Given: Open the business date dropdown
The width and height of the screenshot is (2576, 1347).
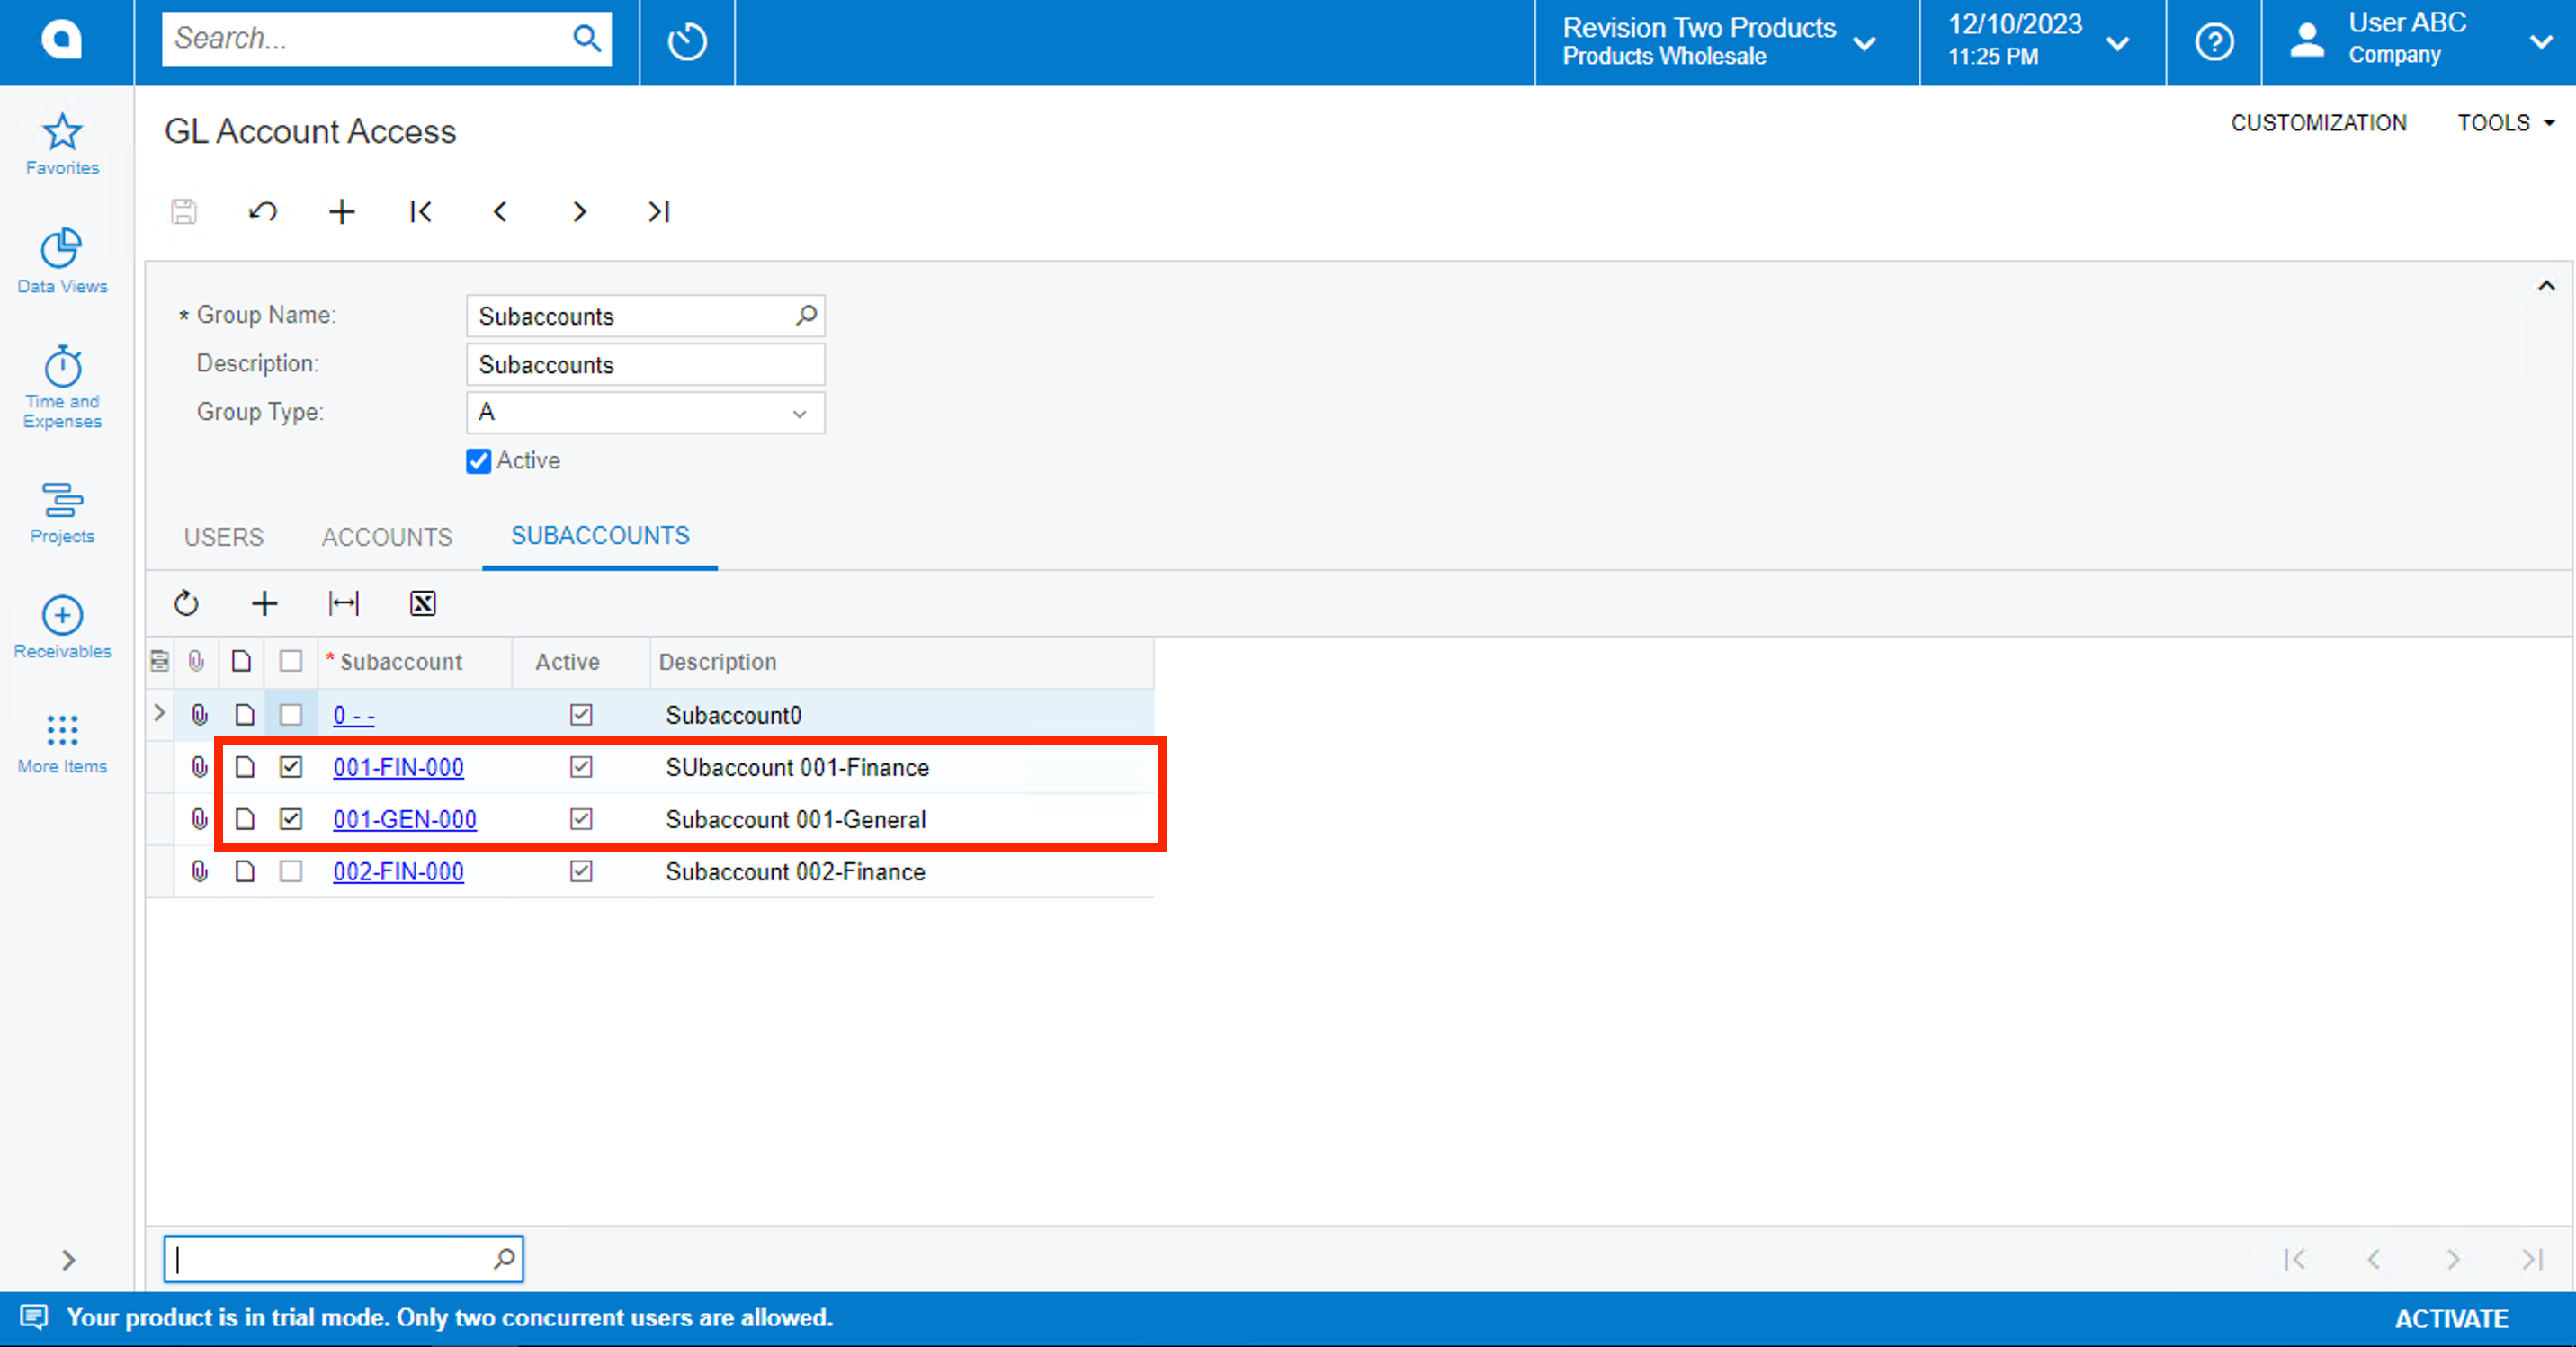Looking at the screenshot, I should [2042, 42].
